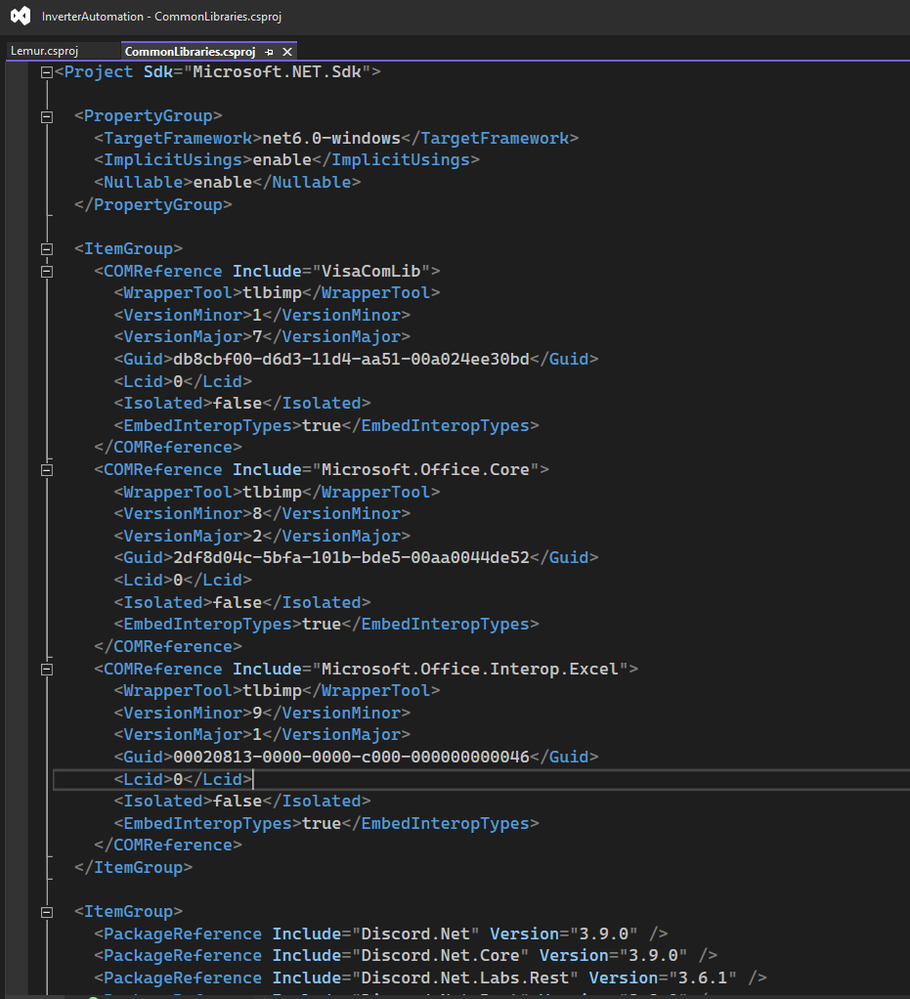Viewport: 910px width, 999px height.
Task: Click the VersionMinor 8 line
Action: click(x=262, y=514)
